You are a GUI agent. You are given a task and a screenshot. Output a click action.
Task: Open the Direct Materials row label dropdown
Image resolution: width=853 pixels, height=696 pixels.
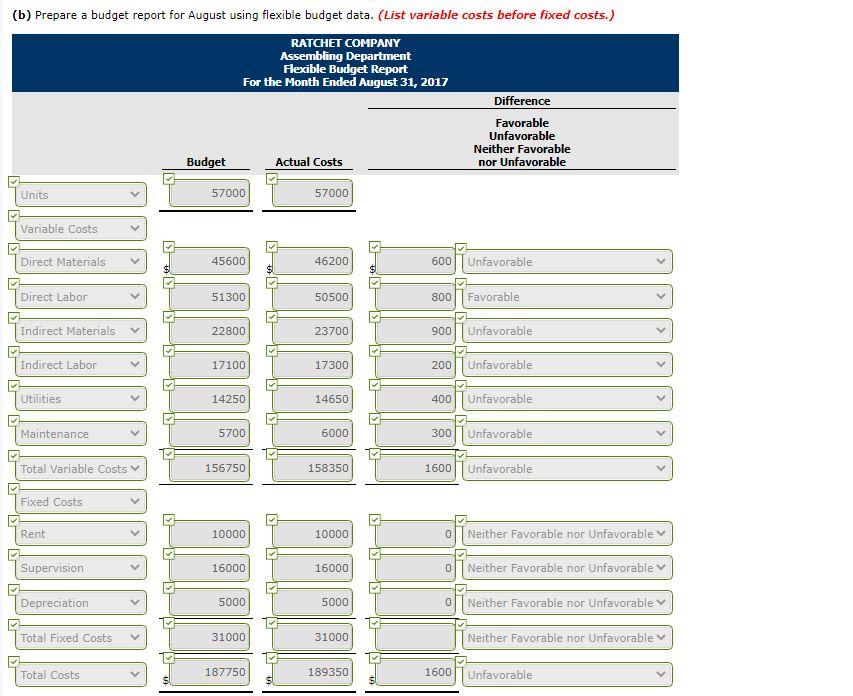click(81, 262)
